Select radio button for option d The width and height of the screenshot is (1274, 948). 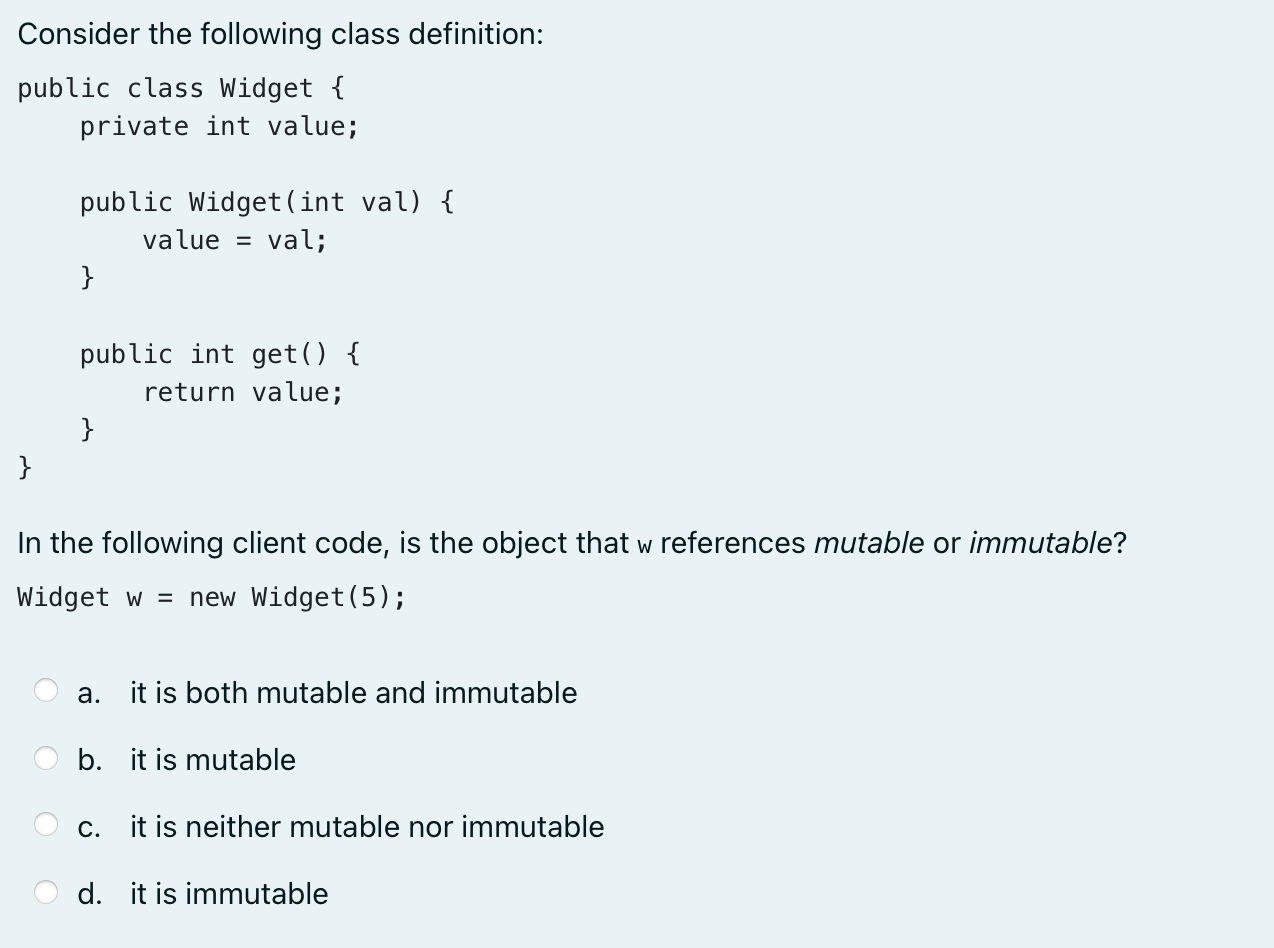(45, 891)
